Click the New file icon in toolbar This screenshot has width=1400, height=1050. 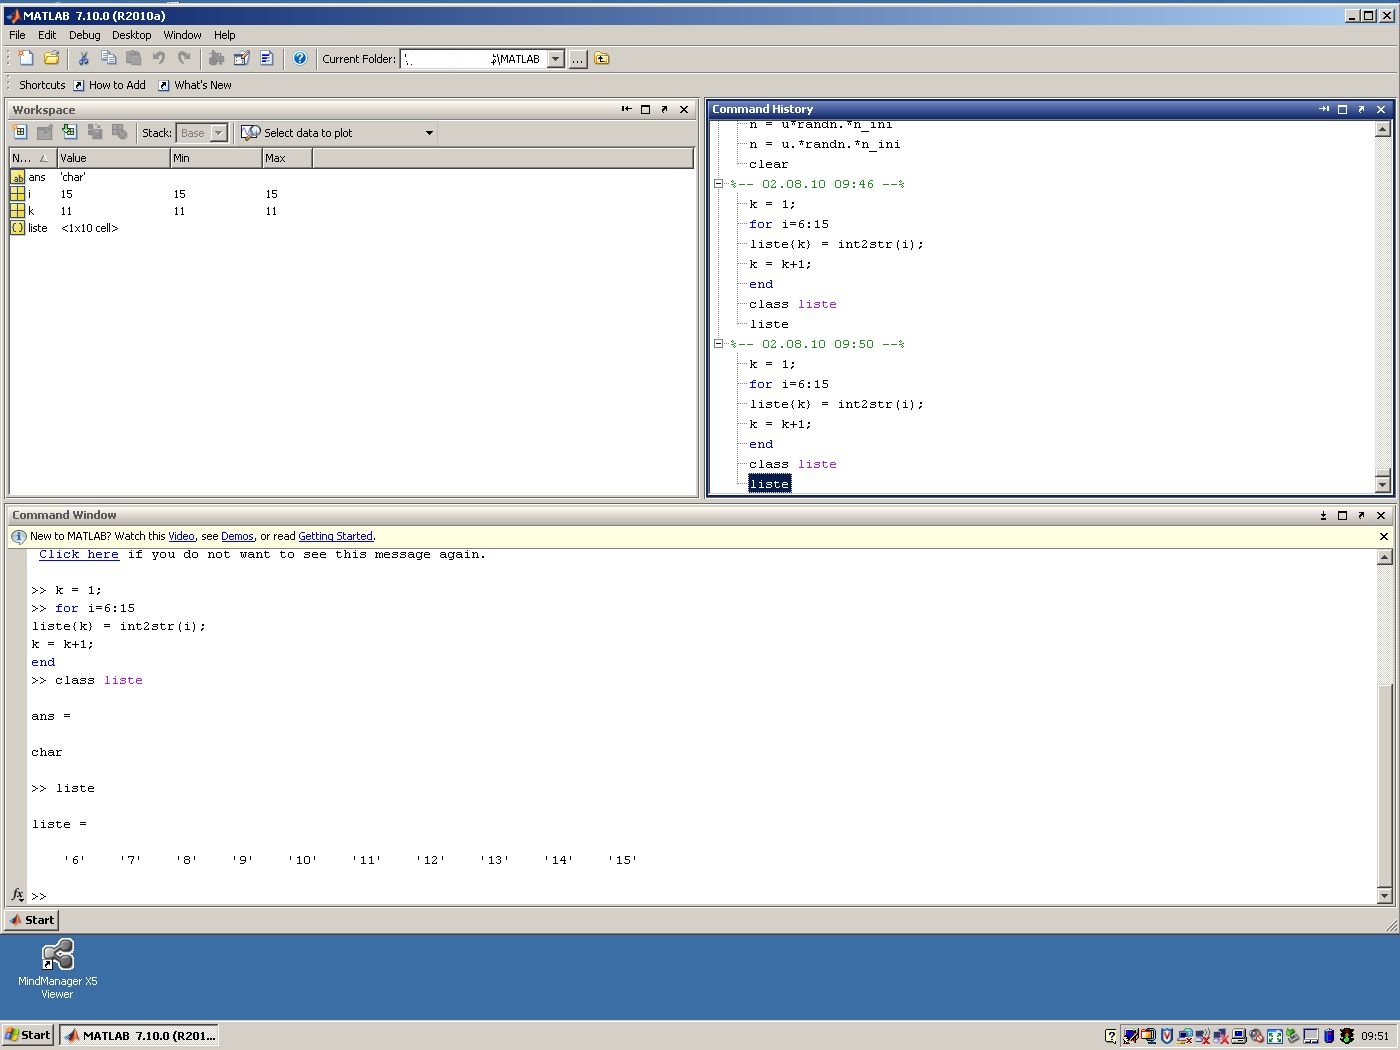point(26,59)
